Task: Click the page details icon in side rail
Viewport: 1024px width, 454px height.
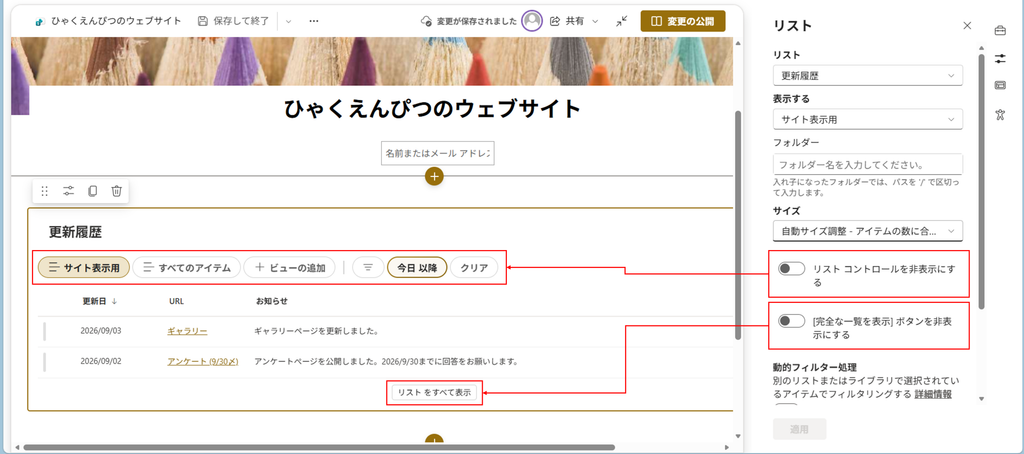Action: click(999, 86)
